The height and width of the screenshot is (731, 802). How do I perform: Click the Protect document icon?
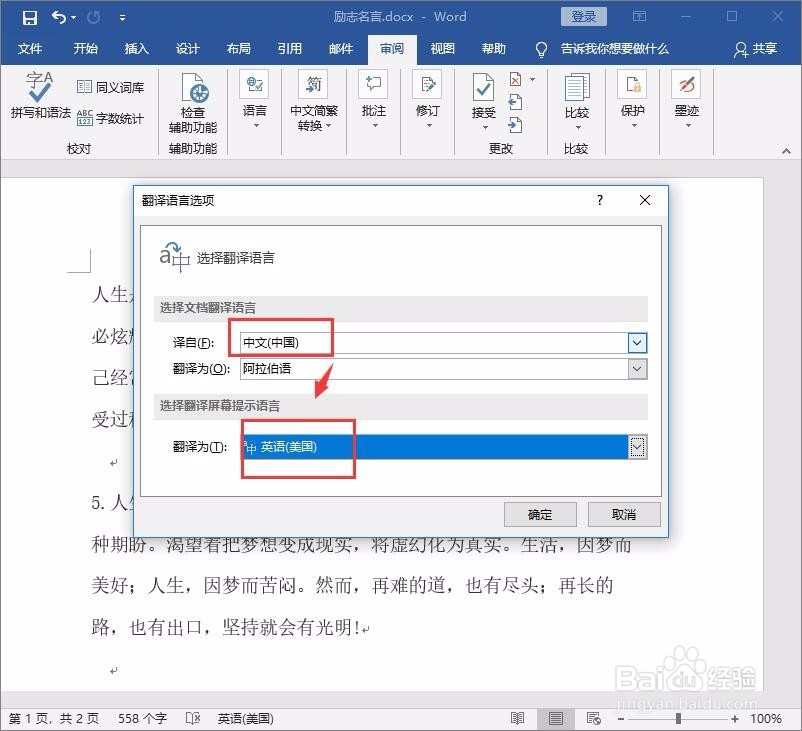tap(632, 95)
